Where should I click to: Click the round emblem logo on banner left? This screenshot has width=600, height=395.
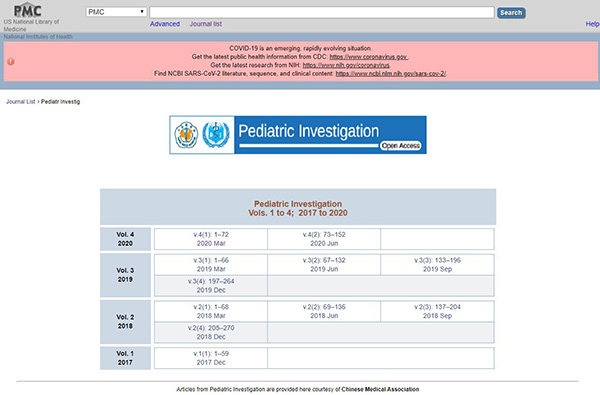pyautogui.click(x=186, y=135)
